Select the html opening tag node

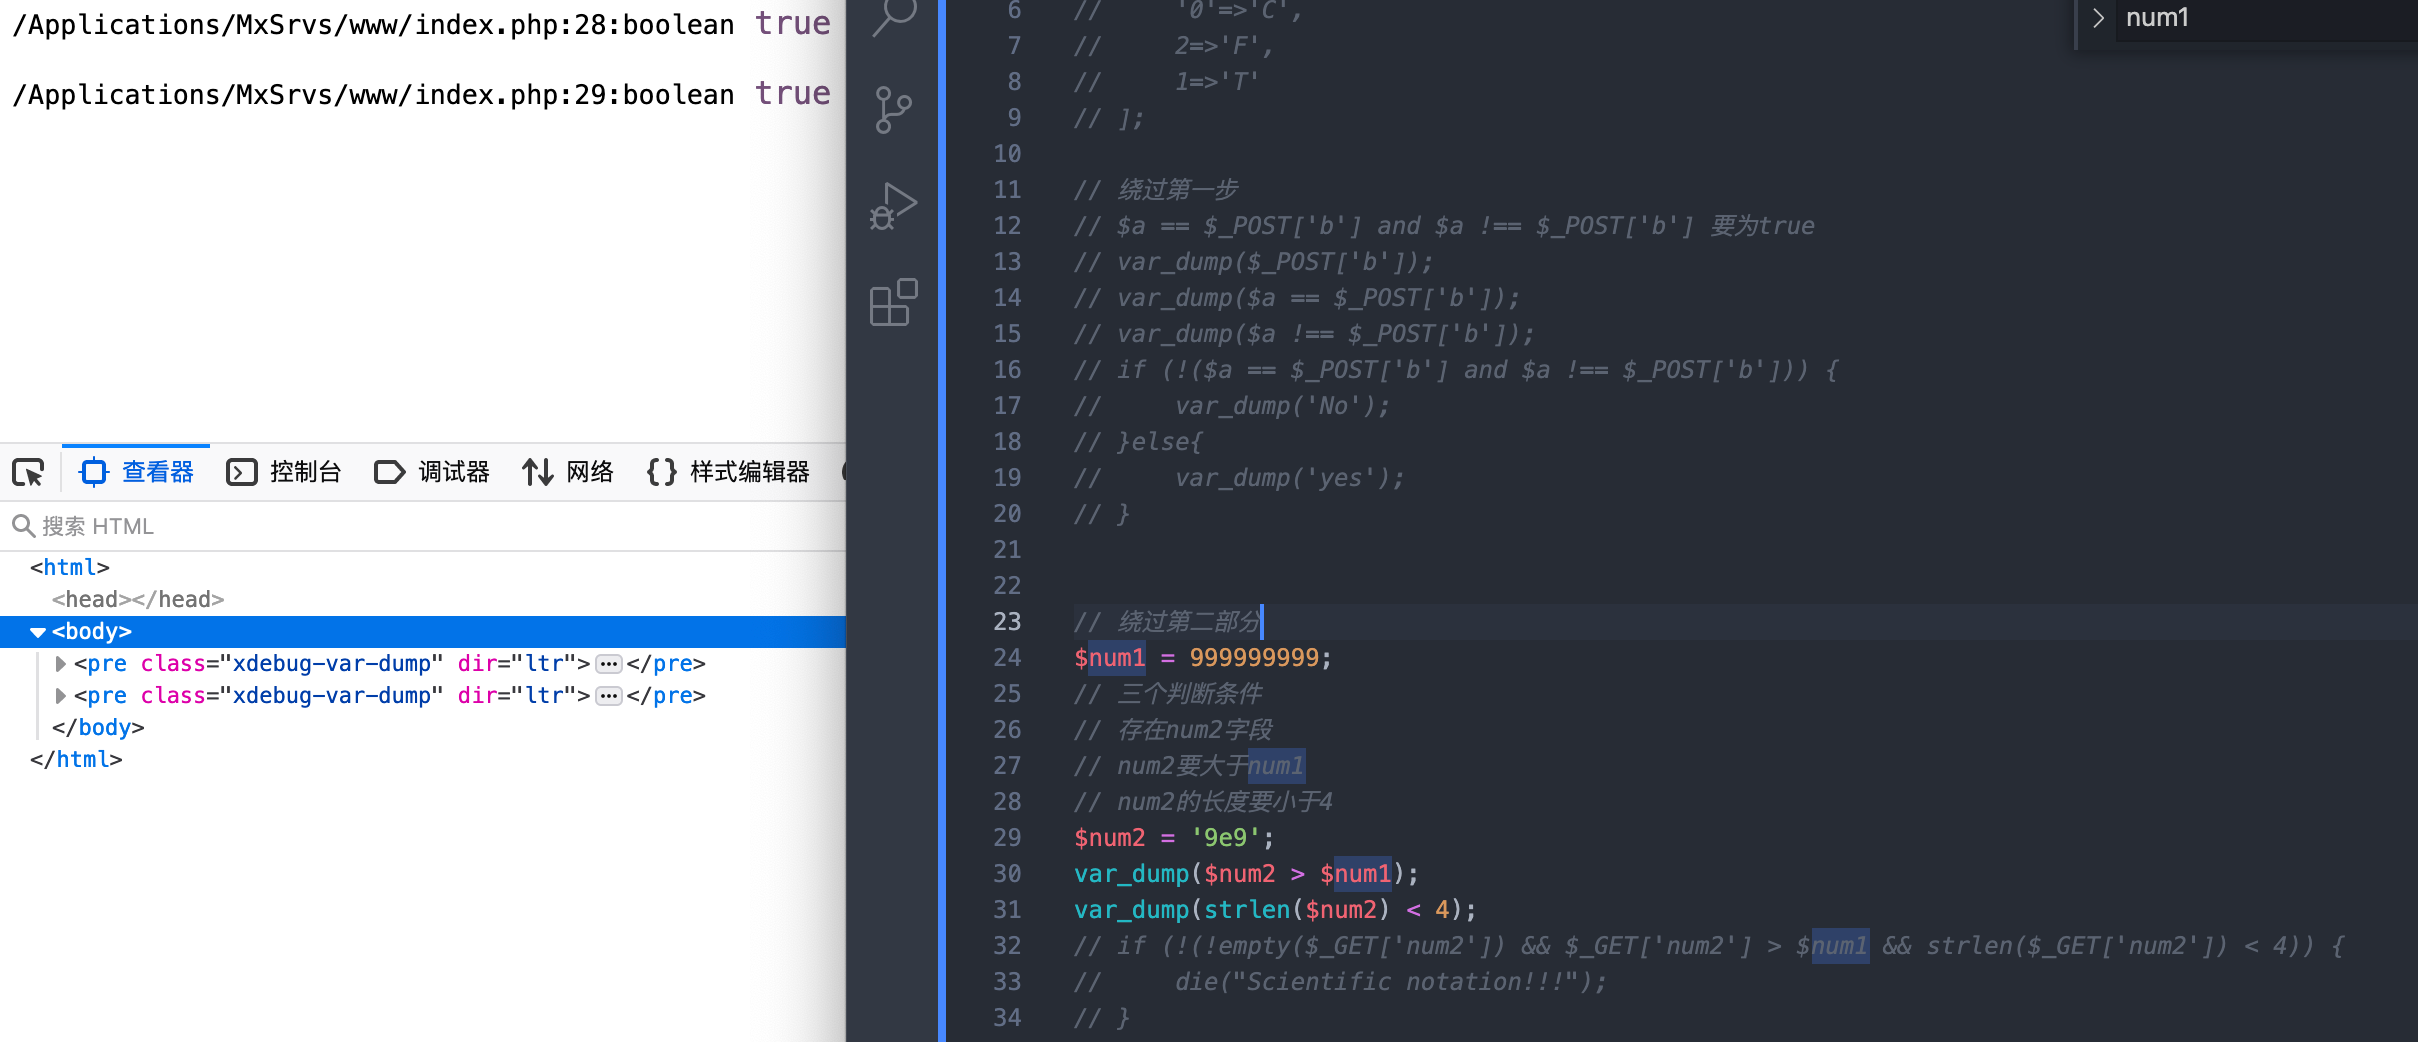[69, 568]
